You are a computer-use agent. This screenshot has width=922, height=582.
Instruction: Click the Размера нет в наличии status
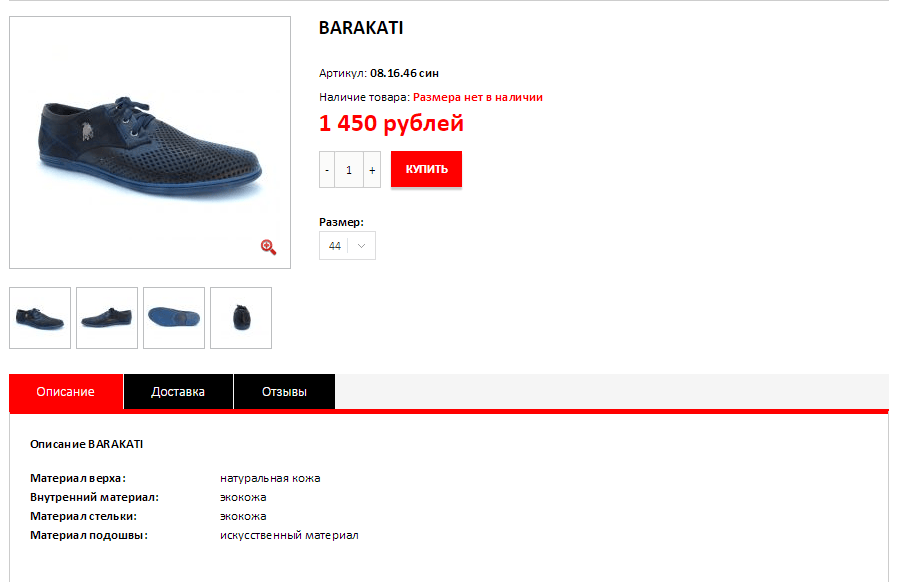click(477, 97)
